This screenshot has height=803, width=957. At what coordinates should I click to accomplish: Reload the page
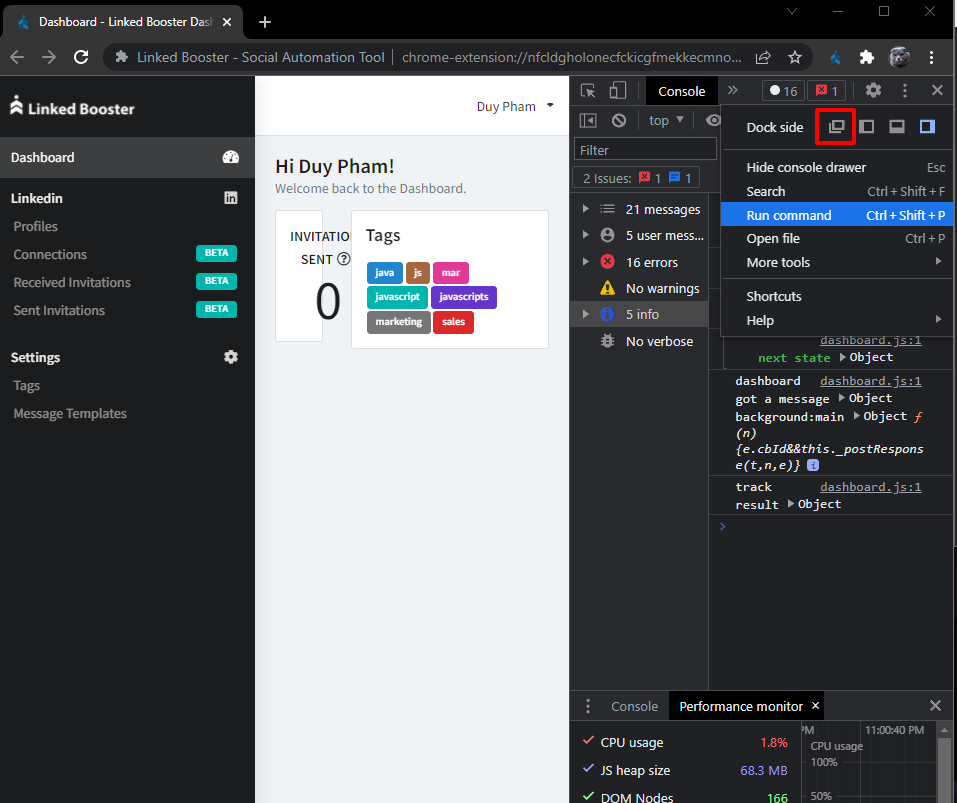tap(81, 57)
